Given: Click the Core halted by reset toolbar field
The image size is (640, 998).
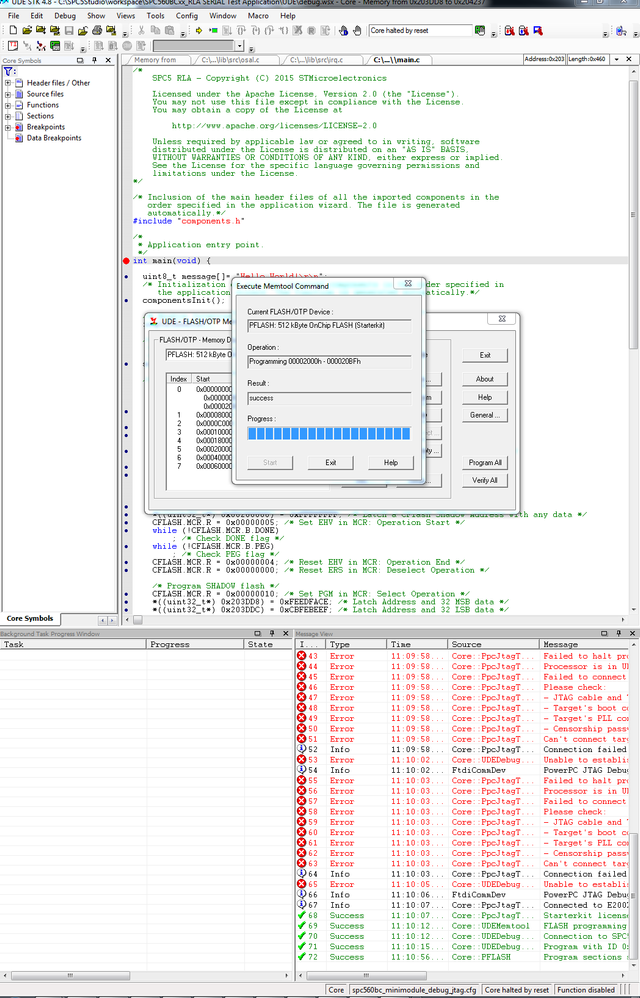Looking at the screenshot, I should [421, 30].
